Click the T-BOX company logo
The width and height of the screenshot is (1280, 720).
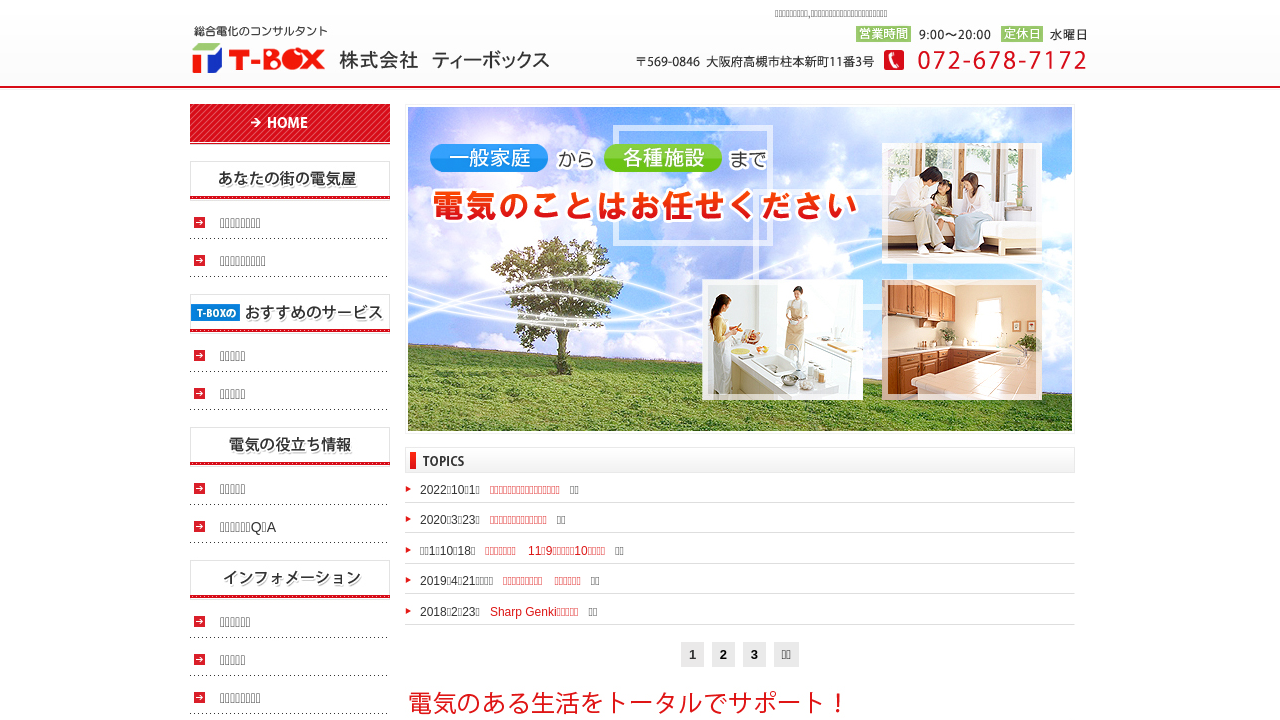click(370, 51)
